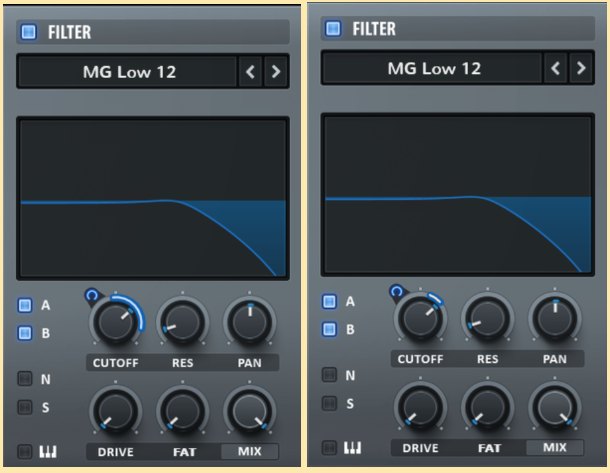Toggle oscillator B routing in right panel

[330, 330]
